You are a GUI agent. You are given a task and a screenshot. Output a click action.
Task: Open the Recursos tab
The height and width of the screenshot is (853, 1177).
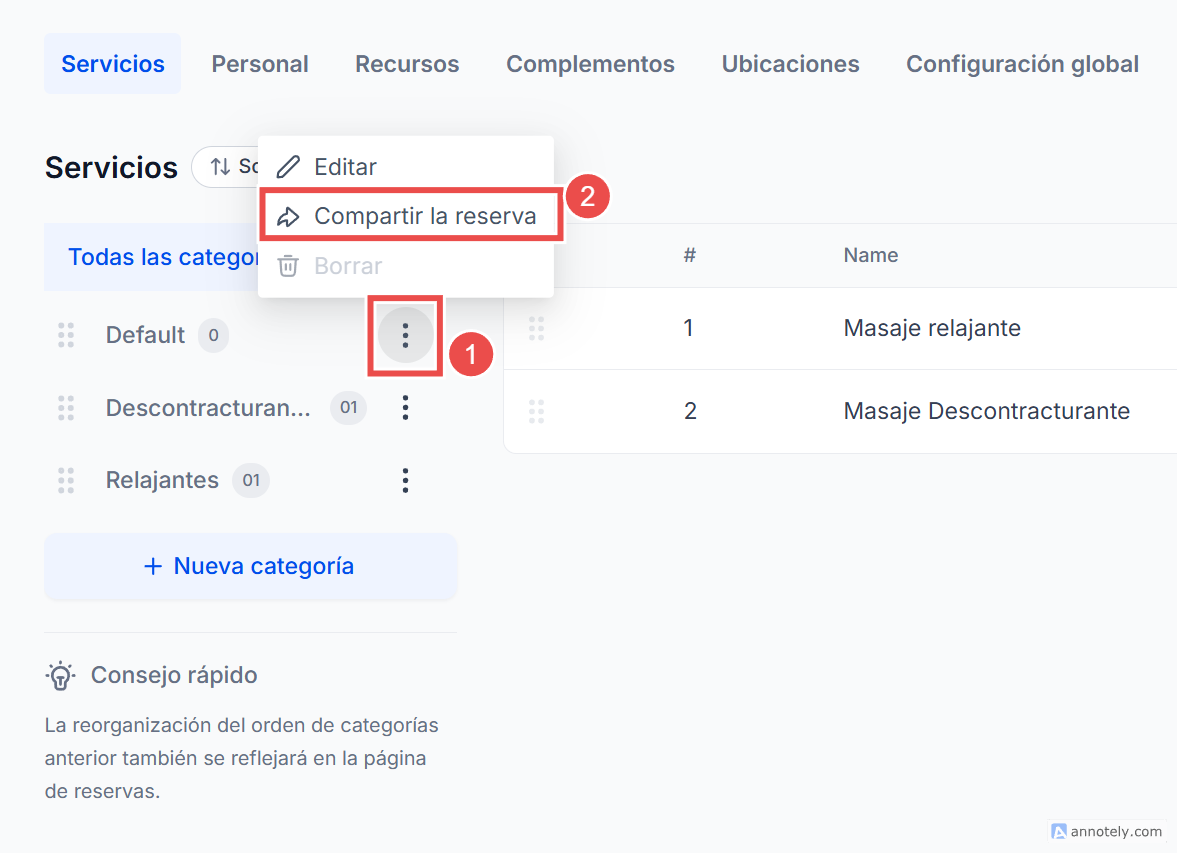point(407,64)
